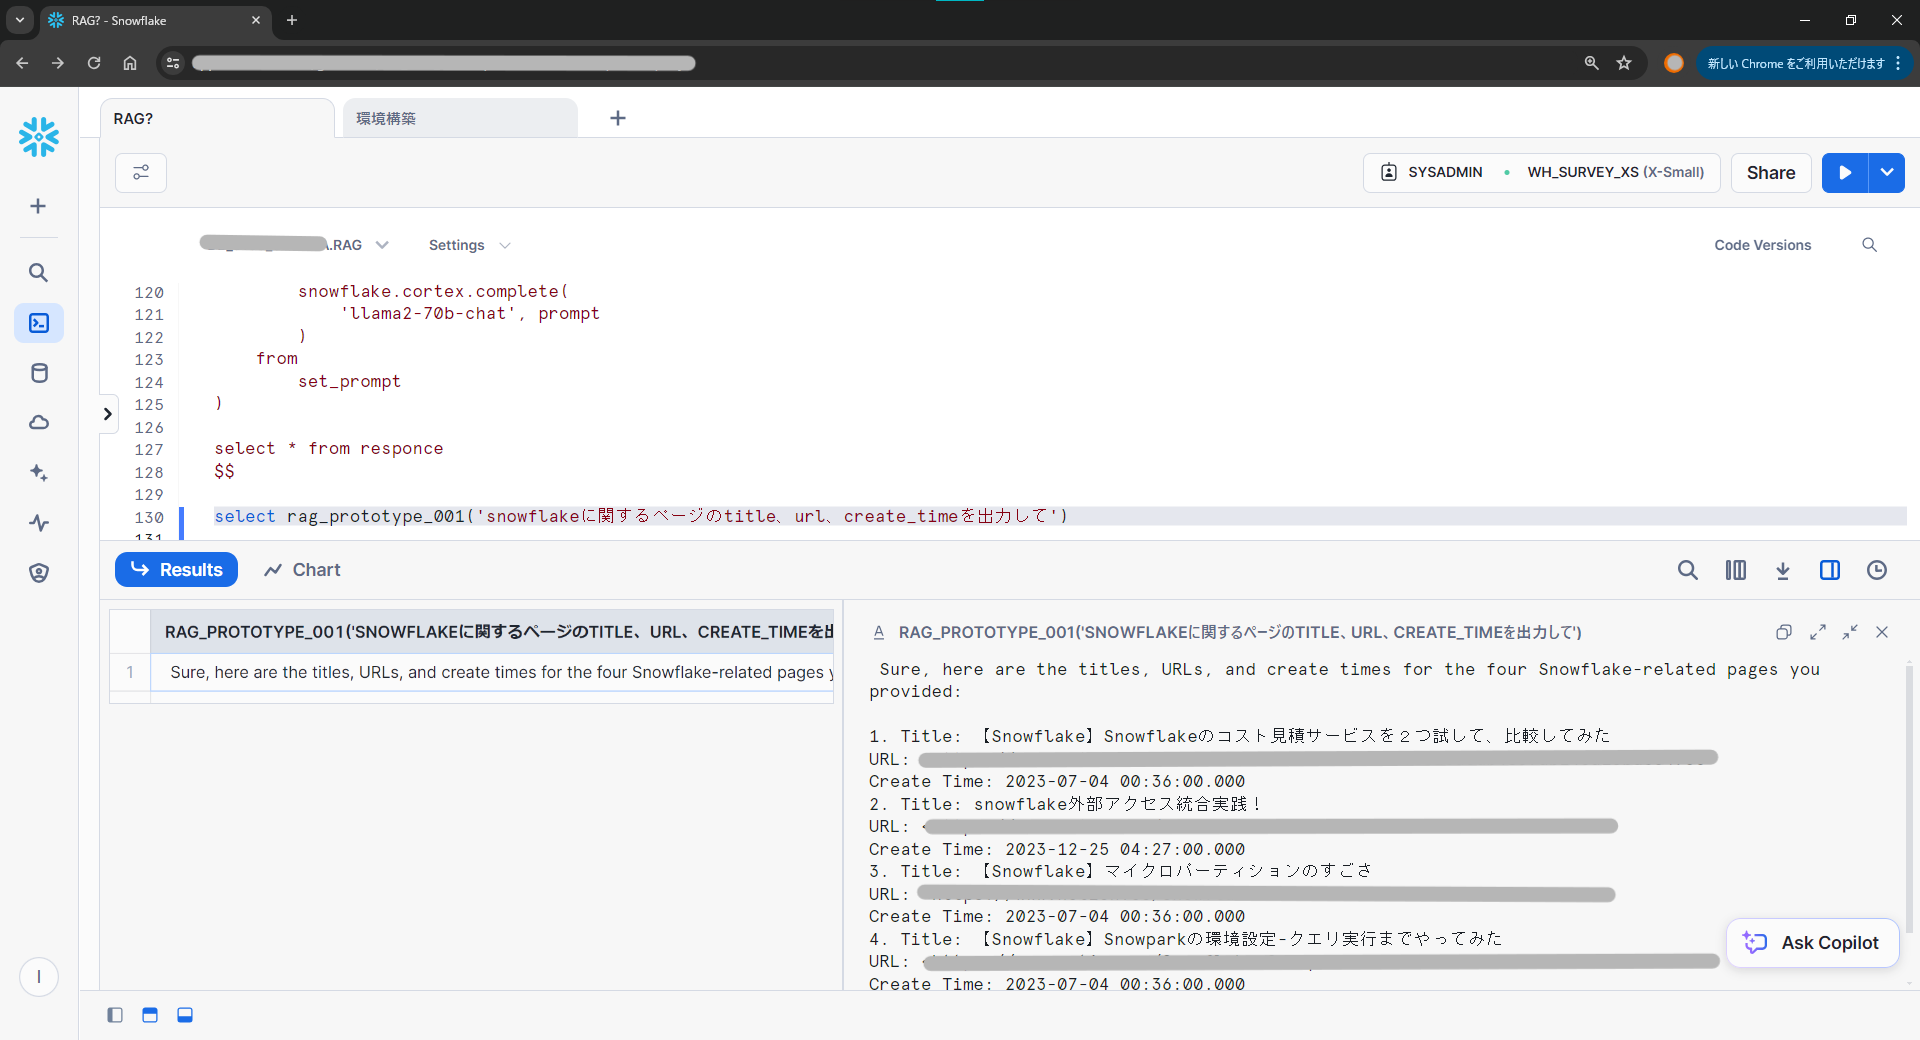Toggle the results pane layout
The image size is (1920, 1040).
click(185, 1015)
